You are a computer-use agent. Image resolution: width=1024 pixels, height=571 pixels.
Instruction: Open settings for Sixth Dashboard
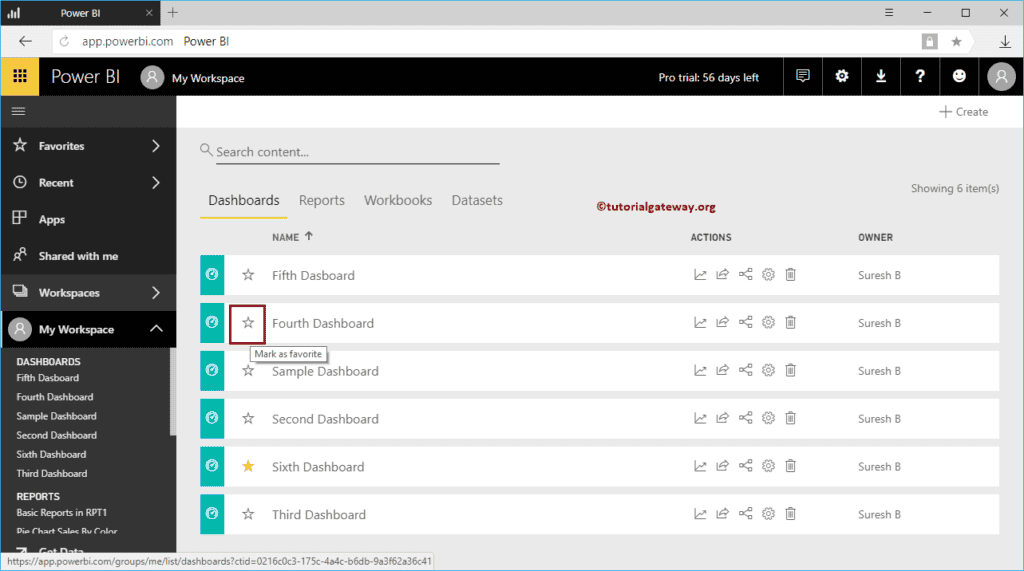tap(768, 466)
